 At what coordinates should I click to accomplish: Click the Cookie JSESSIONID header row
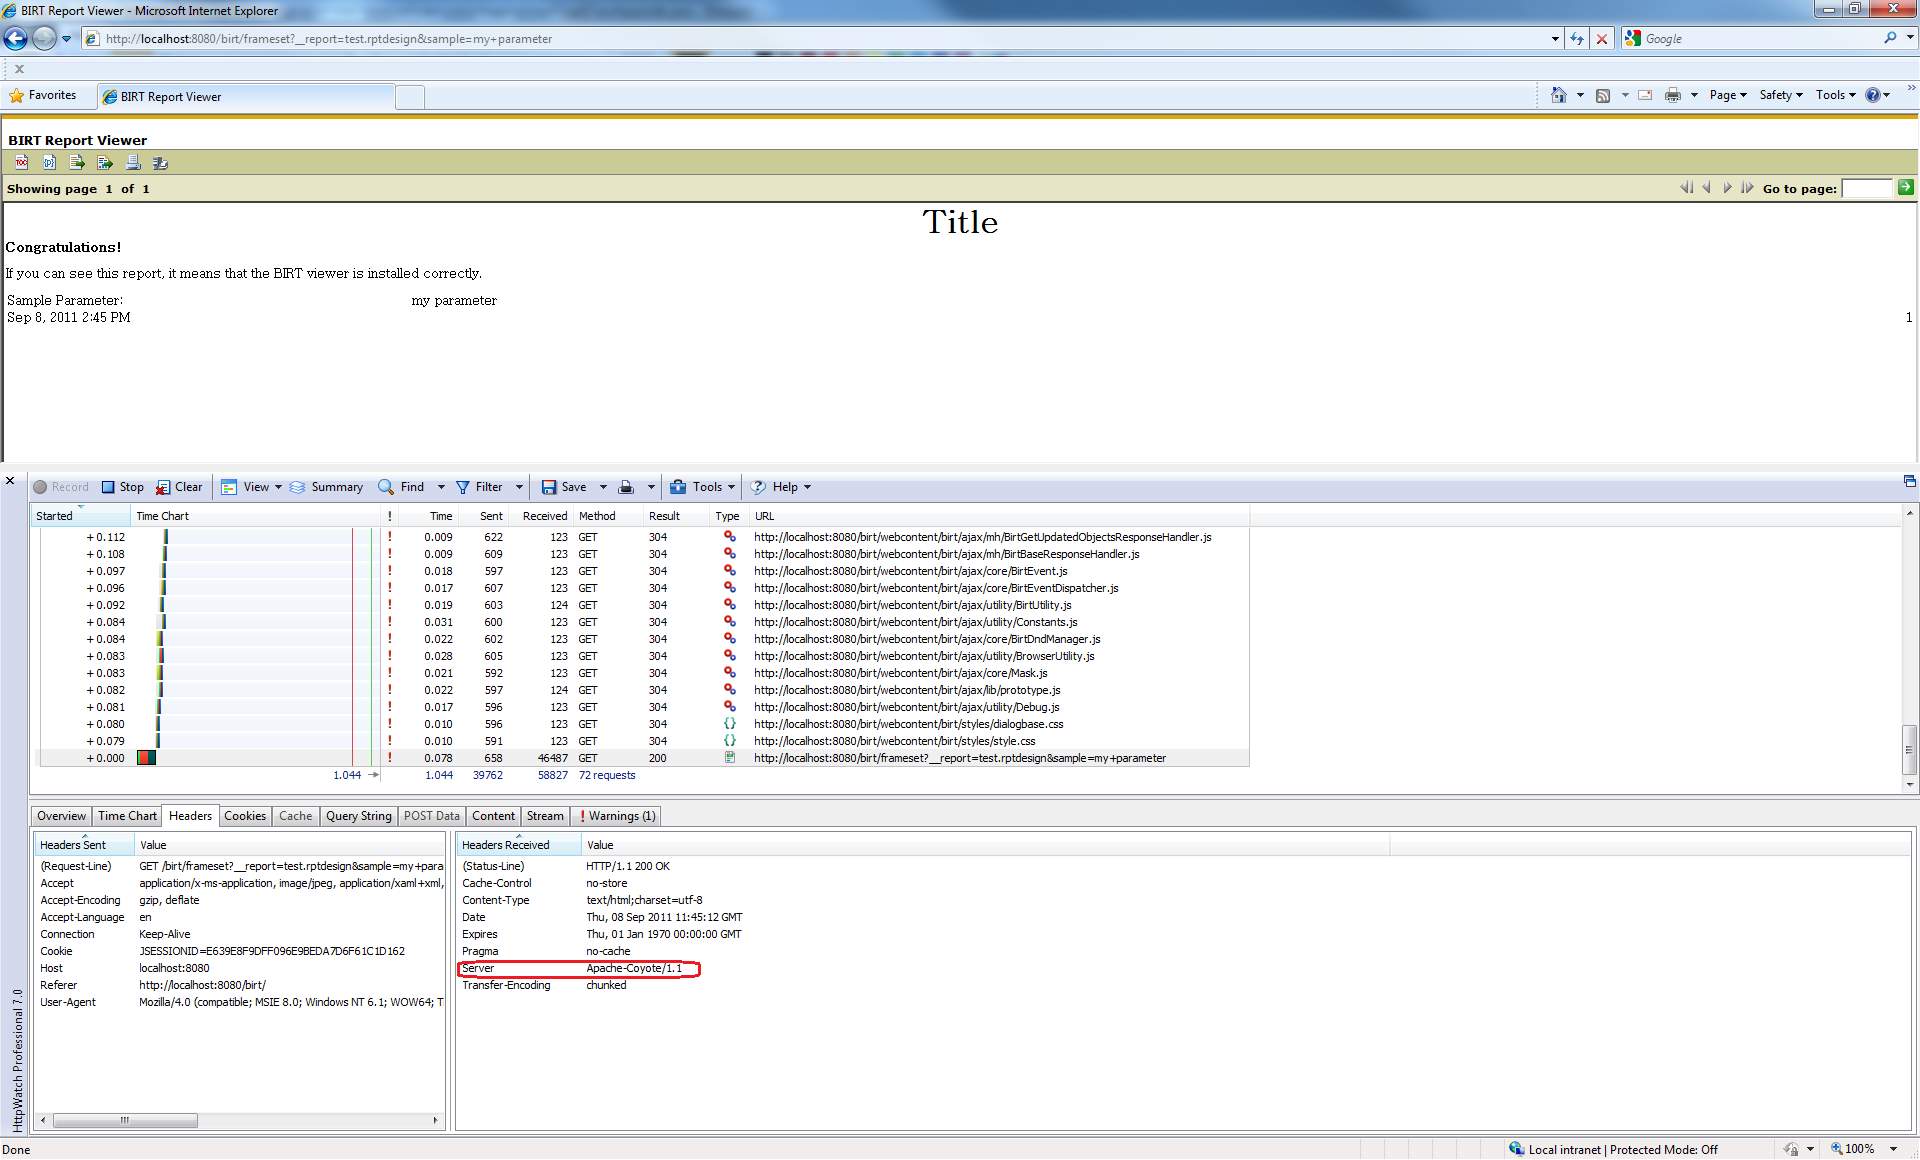(x=240, y=951)
